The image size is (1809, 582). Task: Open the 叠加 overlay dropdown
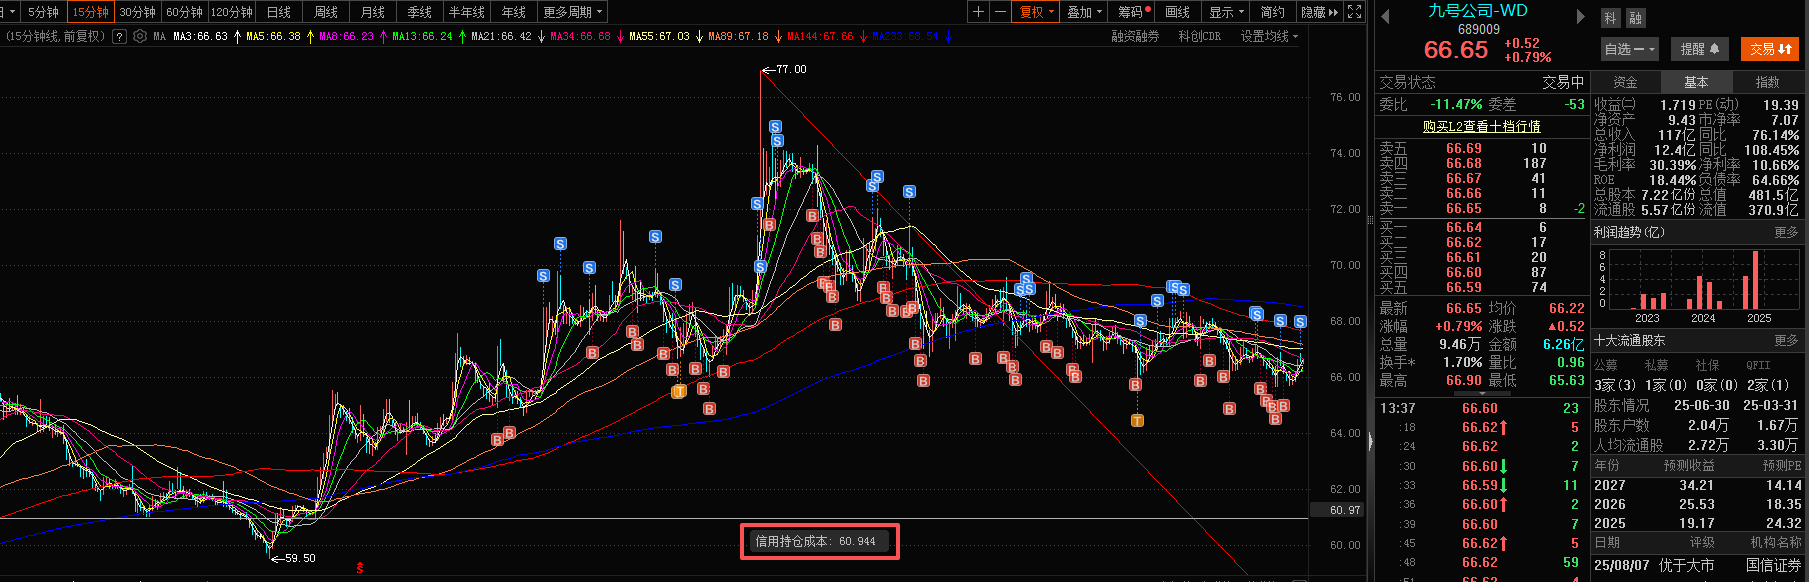1084,12
